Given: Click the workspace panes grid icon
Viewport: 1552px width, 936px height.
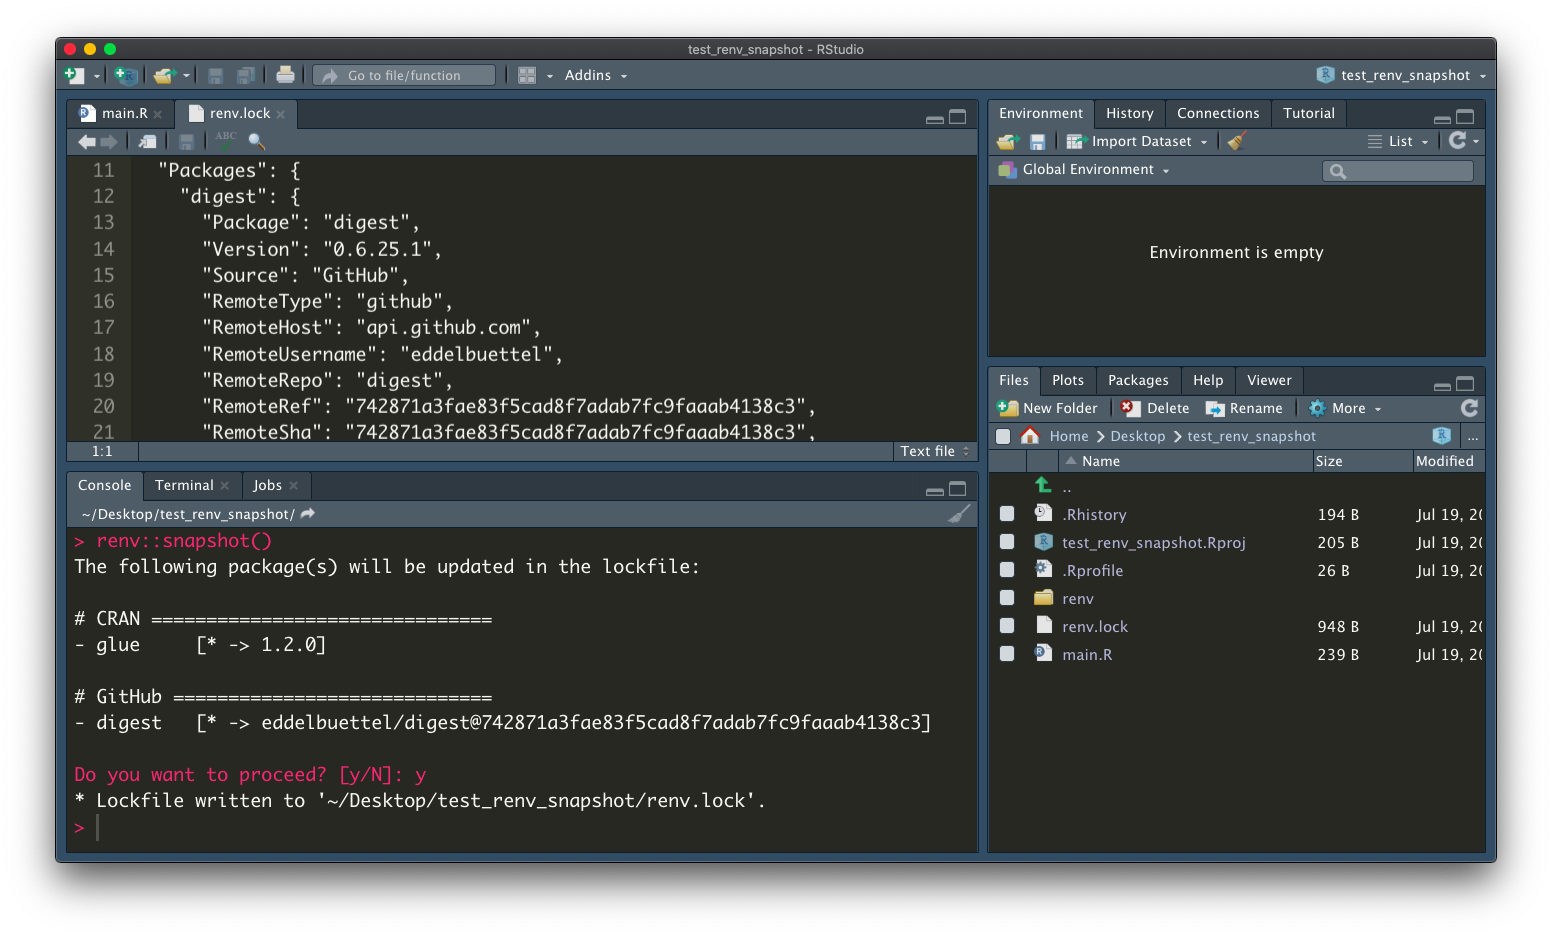Looking at the screenshot, I should click(527, 75).
